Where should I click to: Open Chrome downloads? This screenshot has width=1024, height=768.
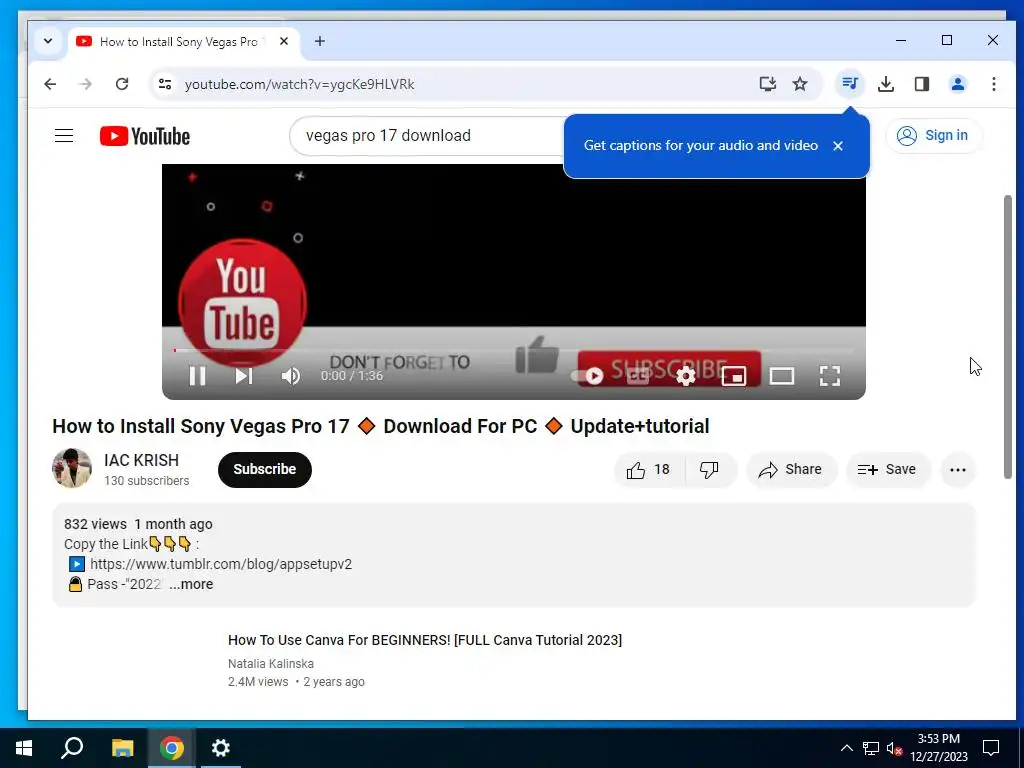click(x=886, y=84)
